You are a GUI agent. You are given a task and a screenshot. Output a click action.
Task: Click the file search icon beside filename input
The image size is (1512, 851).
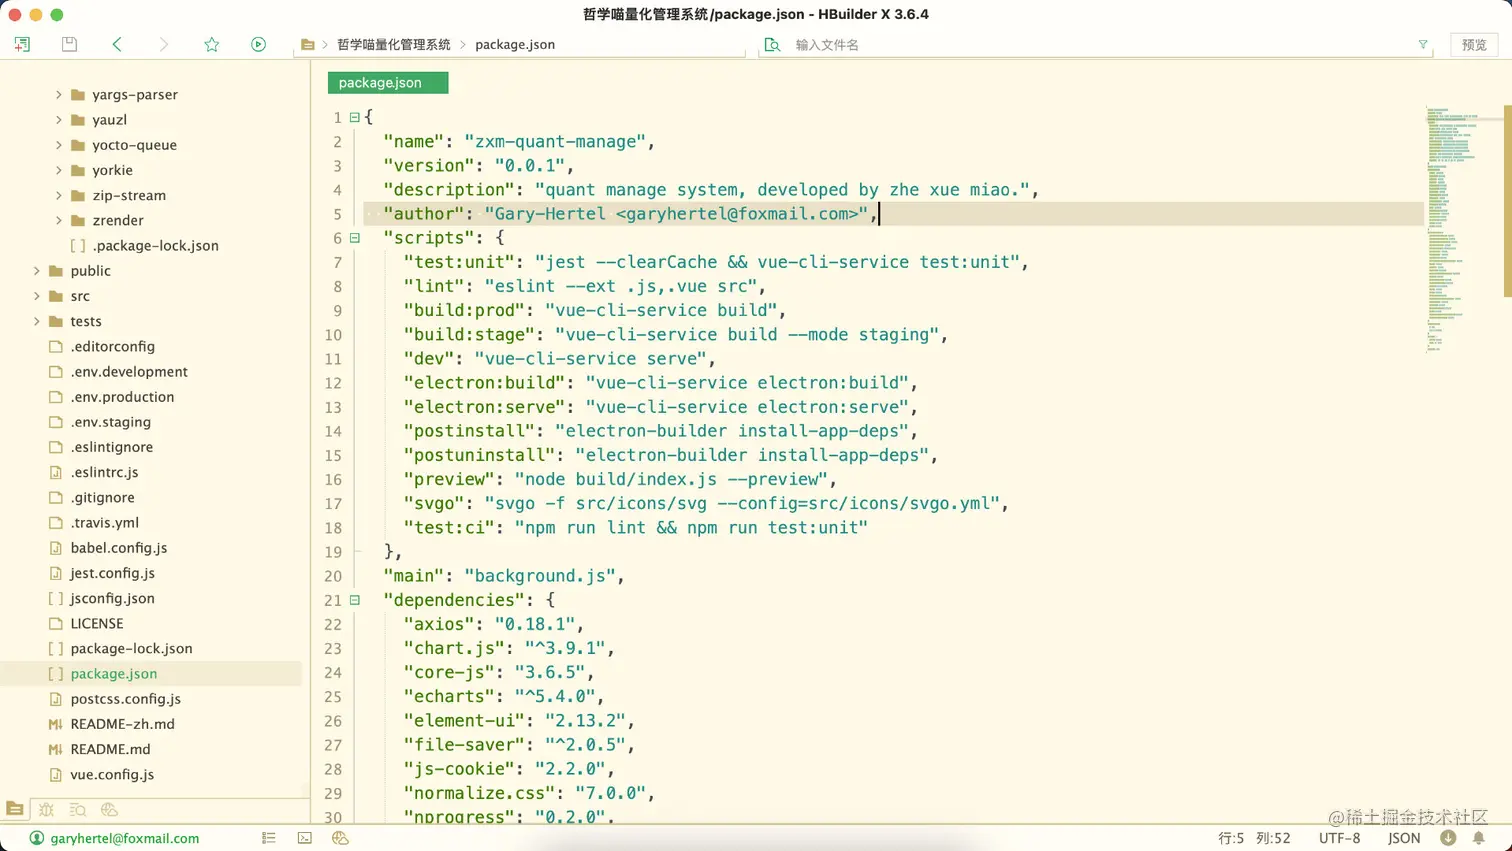(x=772, y=45)
